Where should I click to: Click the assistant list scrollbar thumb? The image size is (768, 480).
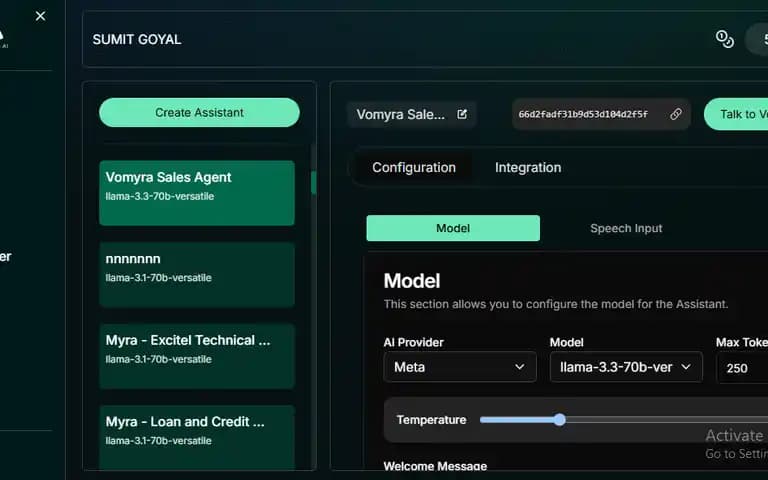313,183
